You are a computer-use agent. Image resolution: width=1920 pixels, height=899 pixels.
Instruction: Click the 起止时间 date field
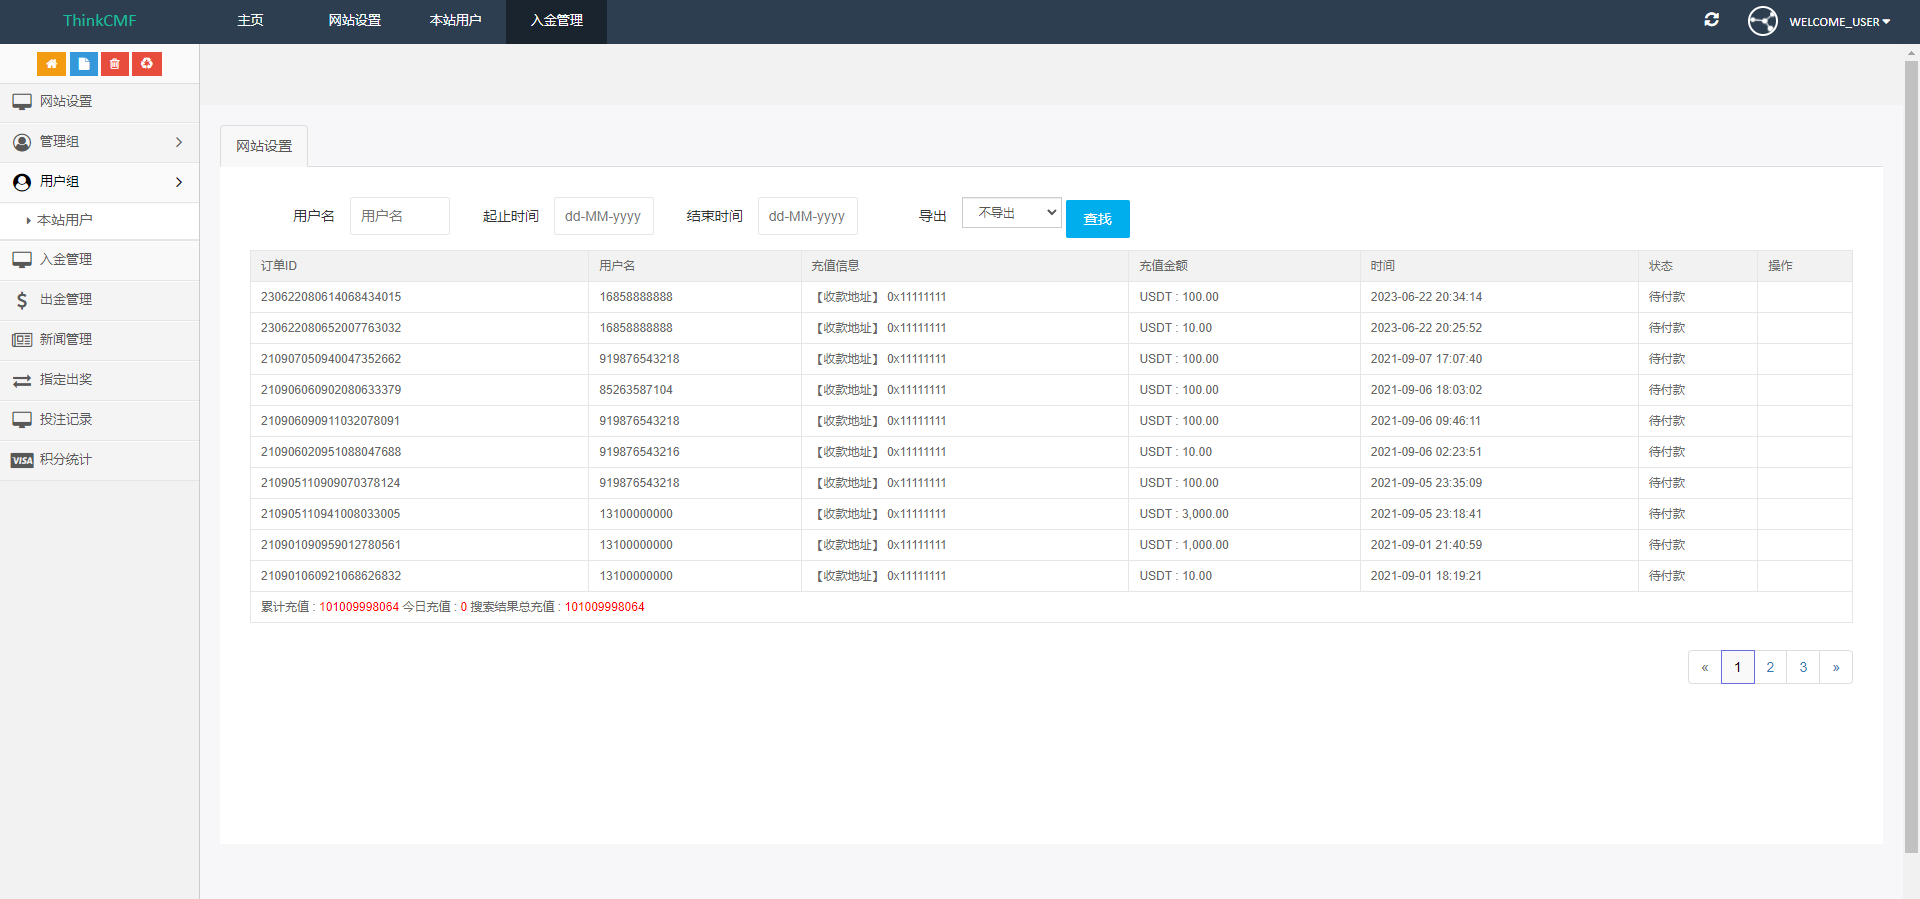click(603, 216)
